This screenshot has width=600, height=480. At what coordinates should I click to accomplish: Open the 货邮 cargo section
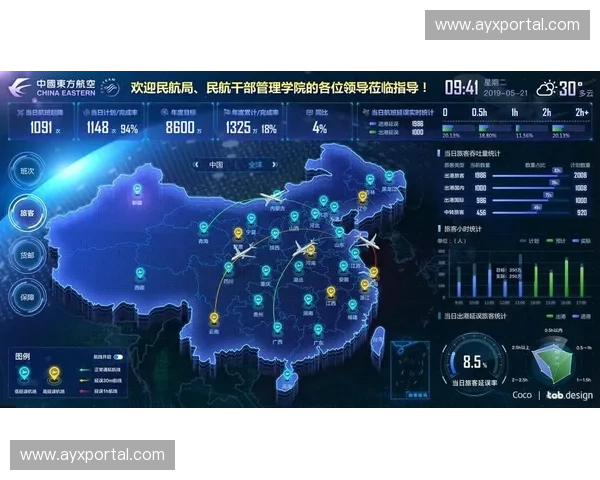[x=27, y=255]
